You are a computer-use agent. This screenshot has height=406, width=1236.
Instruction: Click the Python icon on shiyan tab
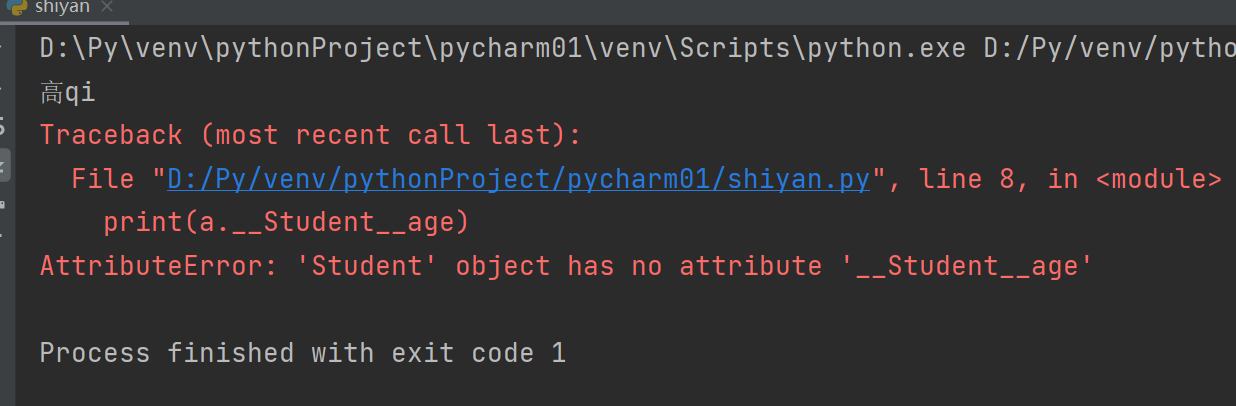coord(14,8)
